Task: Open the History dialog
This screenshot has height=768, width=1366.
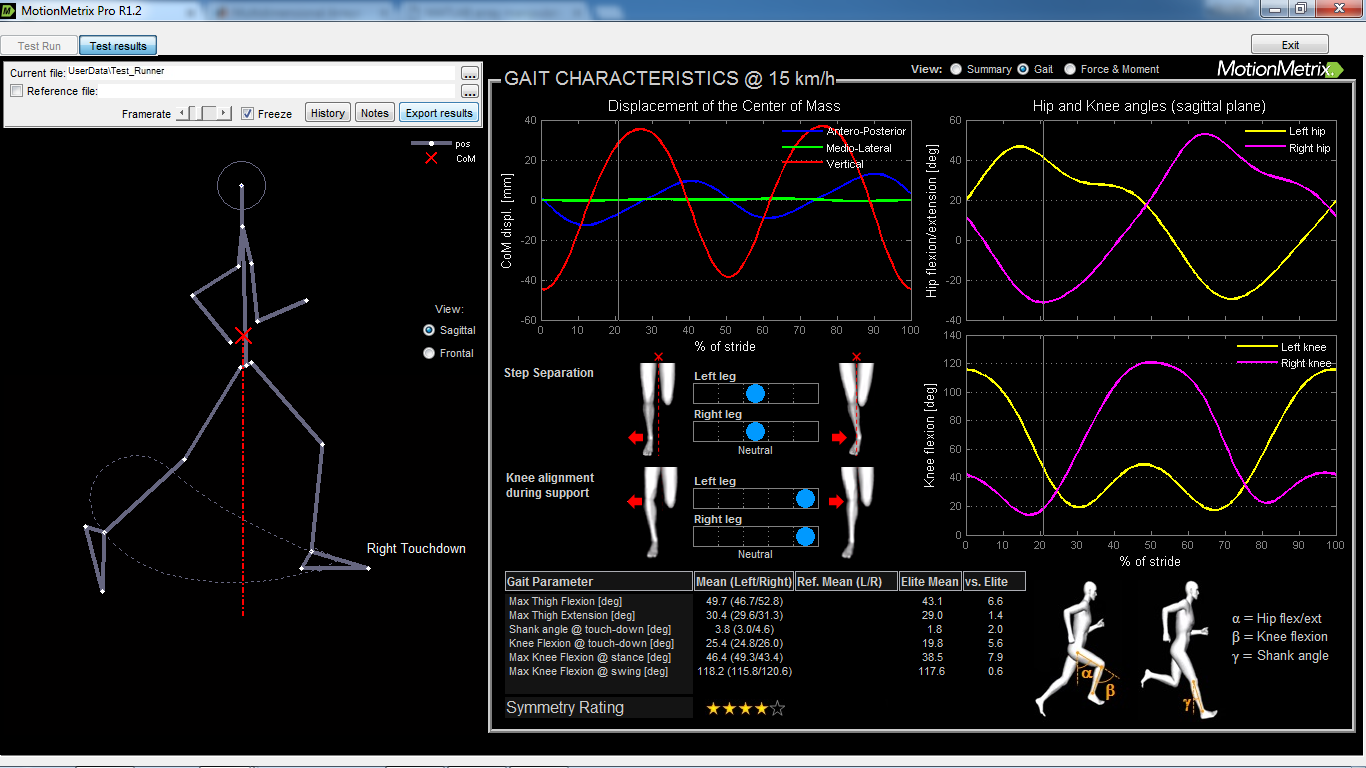Action: coord(327,113)
